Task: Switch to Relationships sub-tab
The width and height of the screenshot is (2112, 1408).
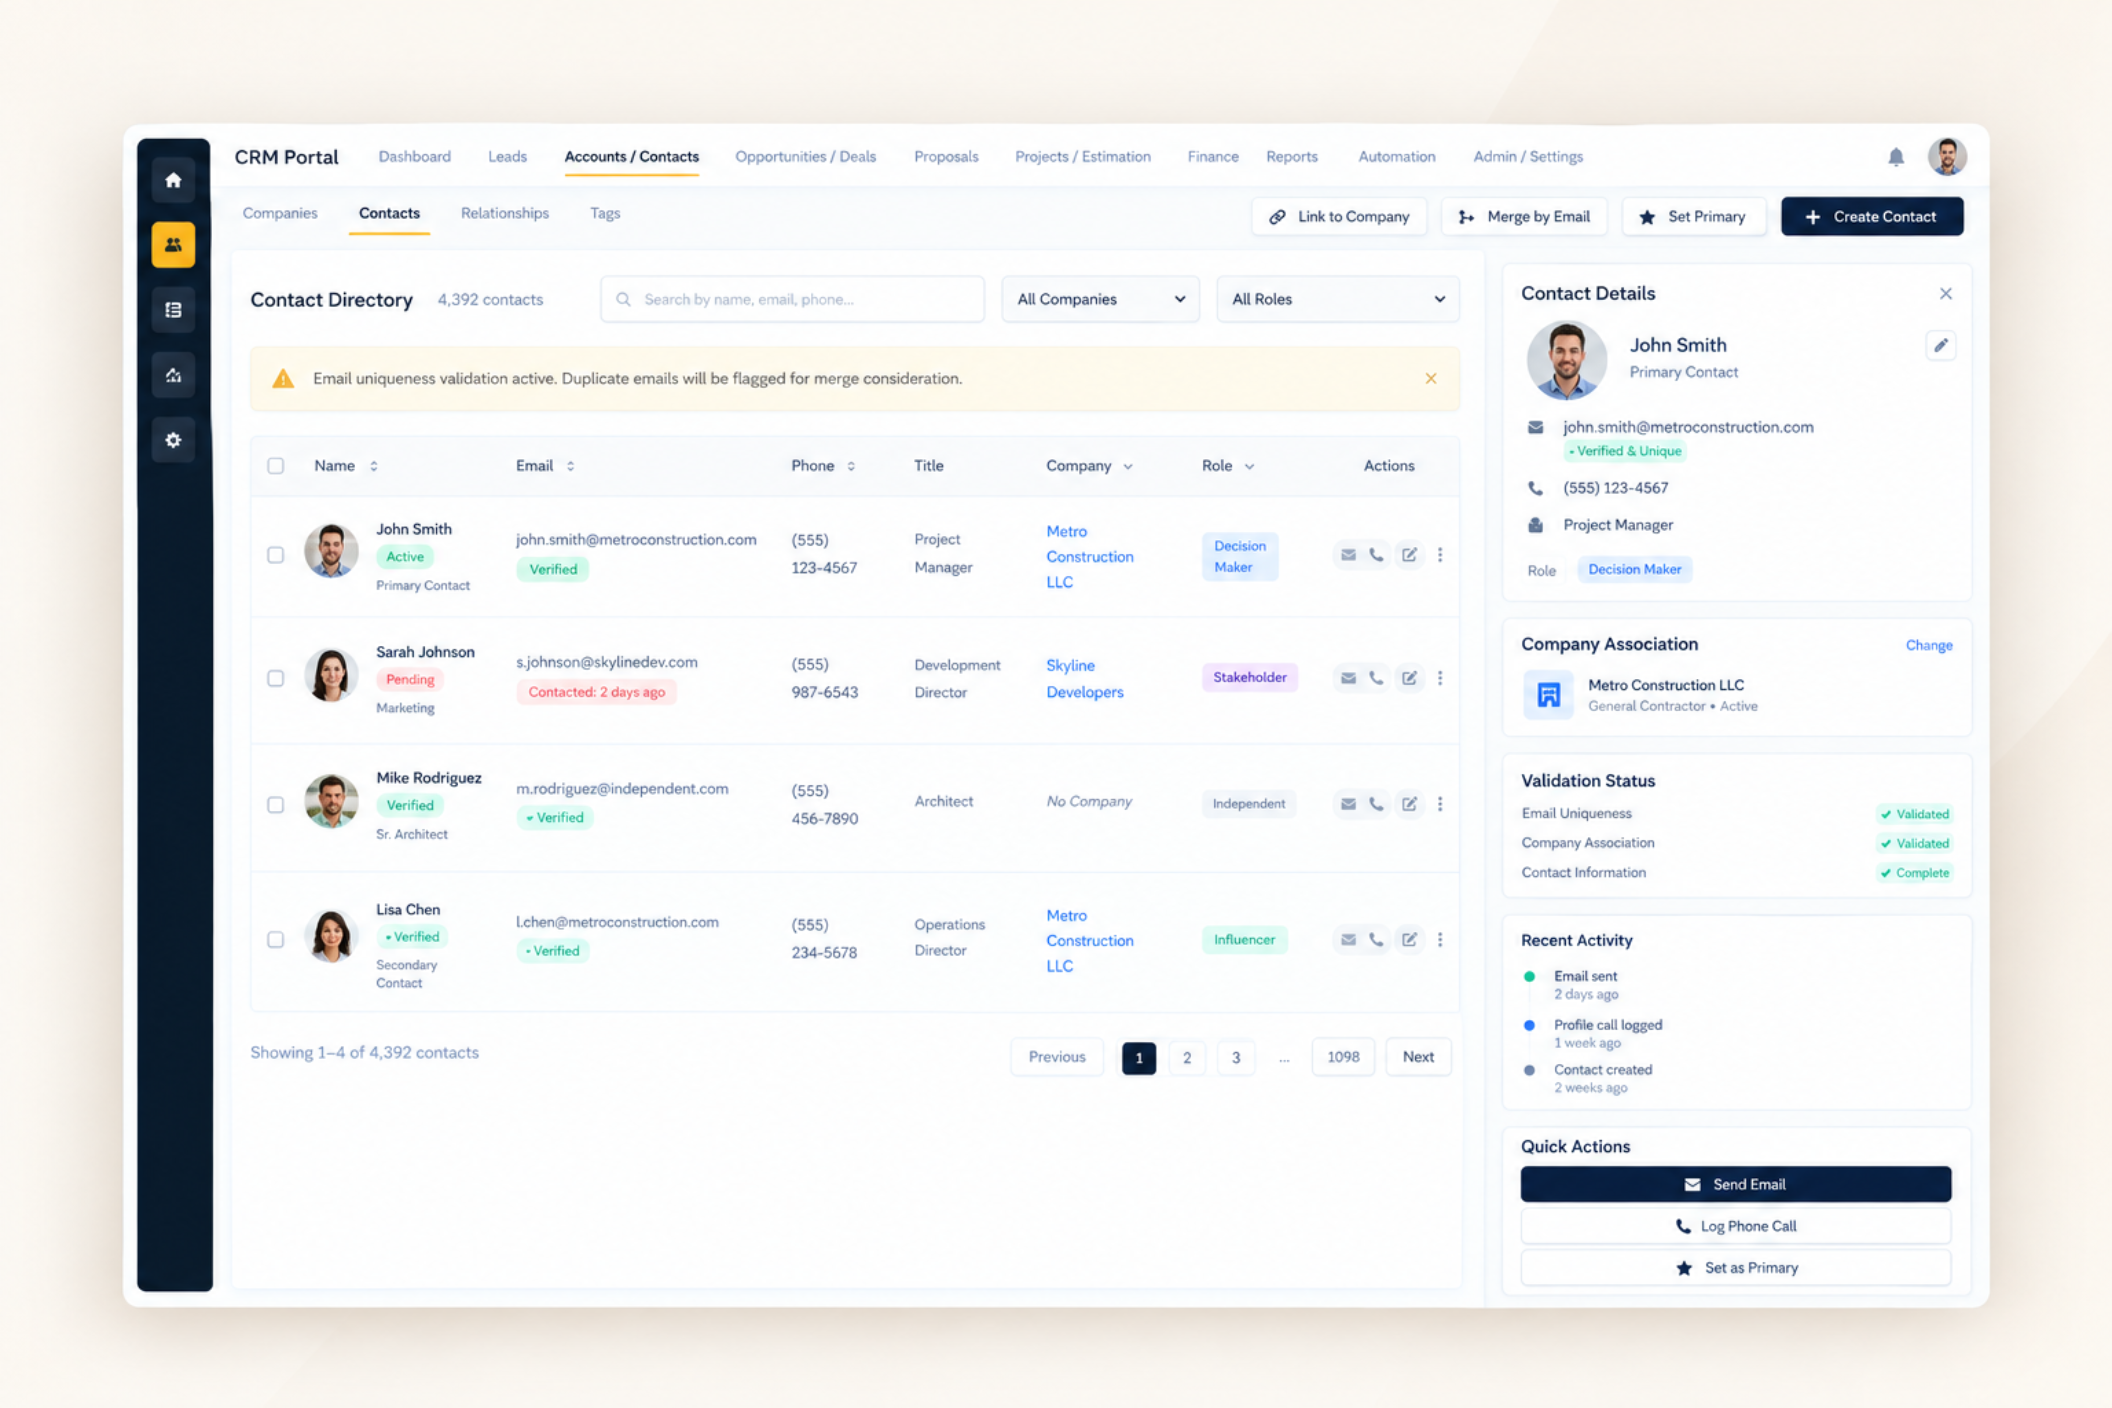Action: pos(504,213)
